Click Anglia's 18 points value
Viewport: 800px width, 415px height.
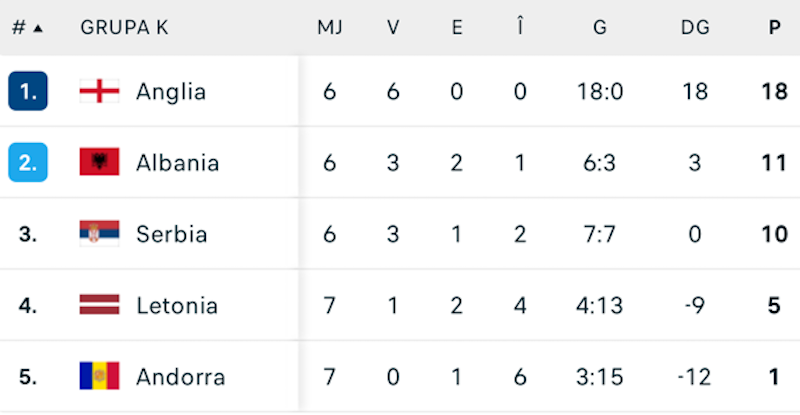(774, 91)
